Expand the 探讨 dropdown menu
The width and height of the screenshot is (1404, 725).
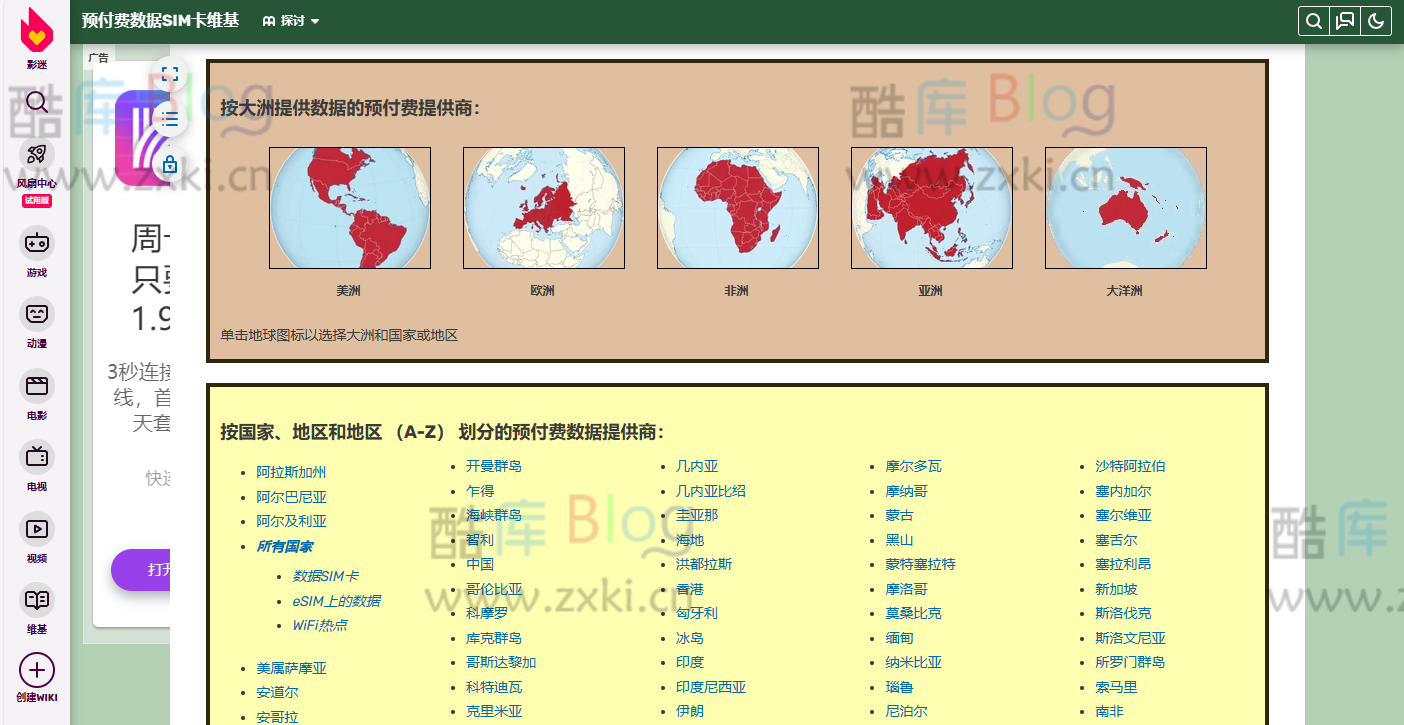coord(291,20)
